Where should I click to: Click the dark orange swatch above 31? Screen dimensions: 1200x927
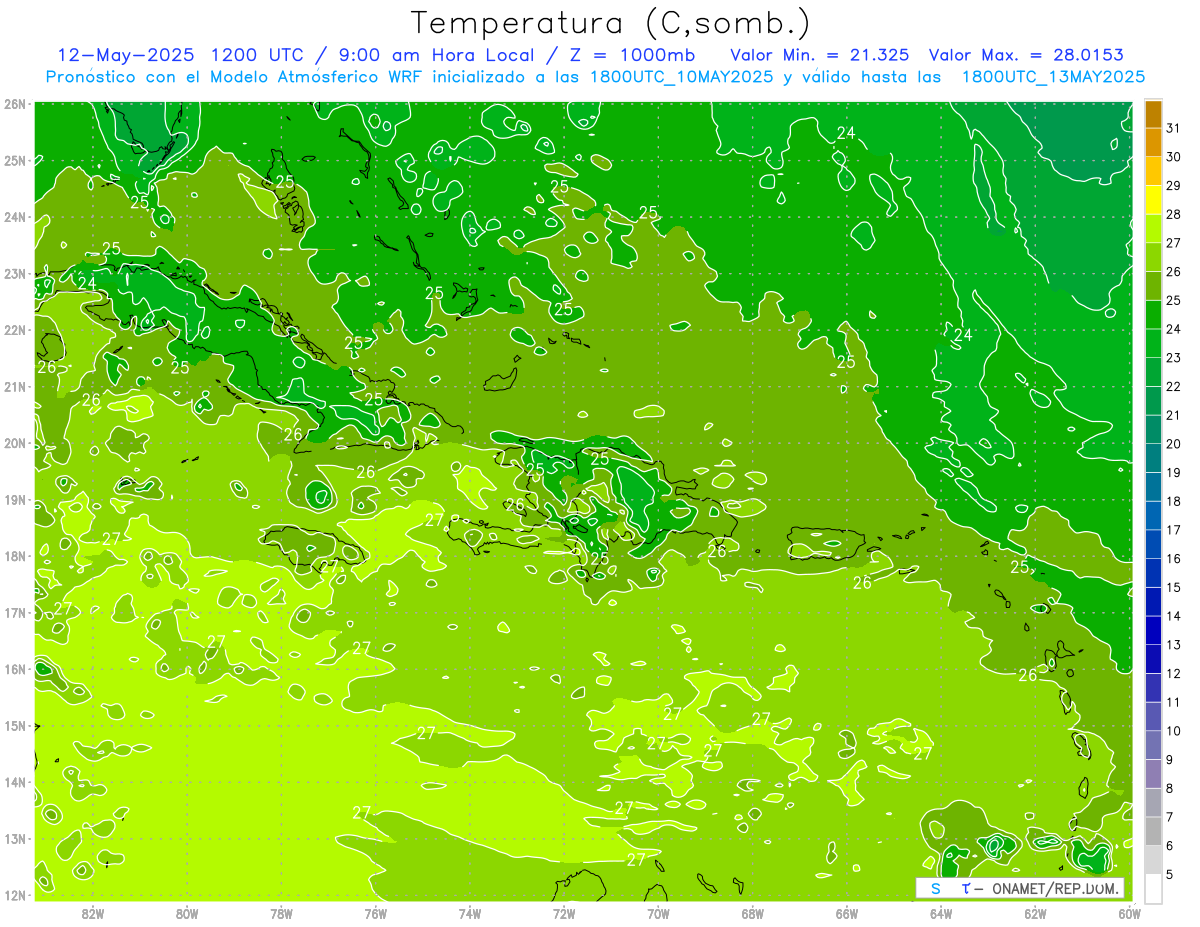[x=1153, y=114]
